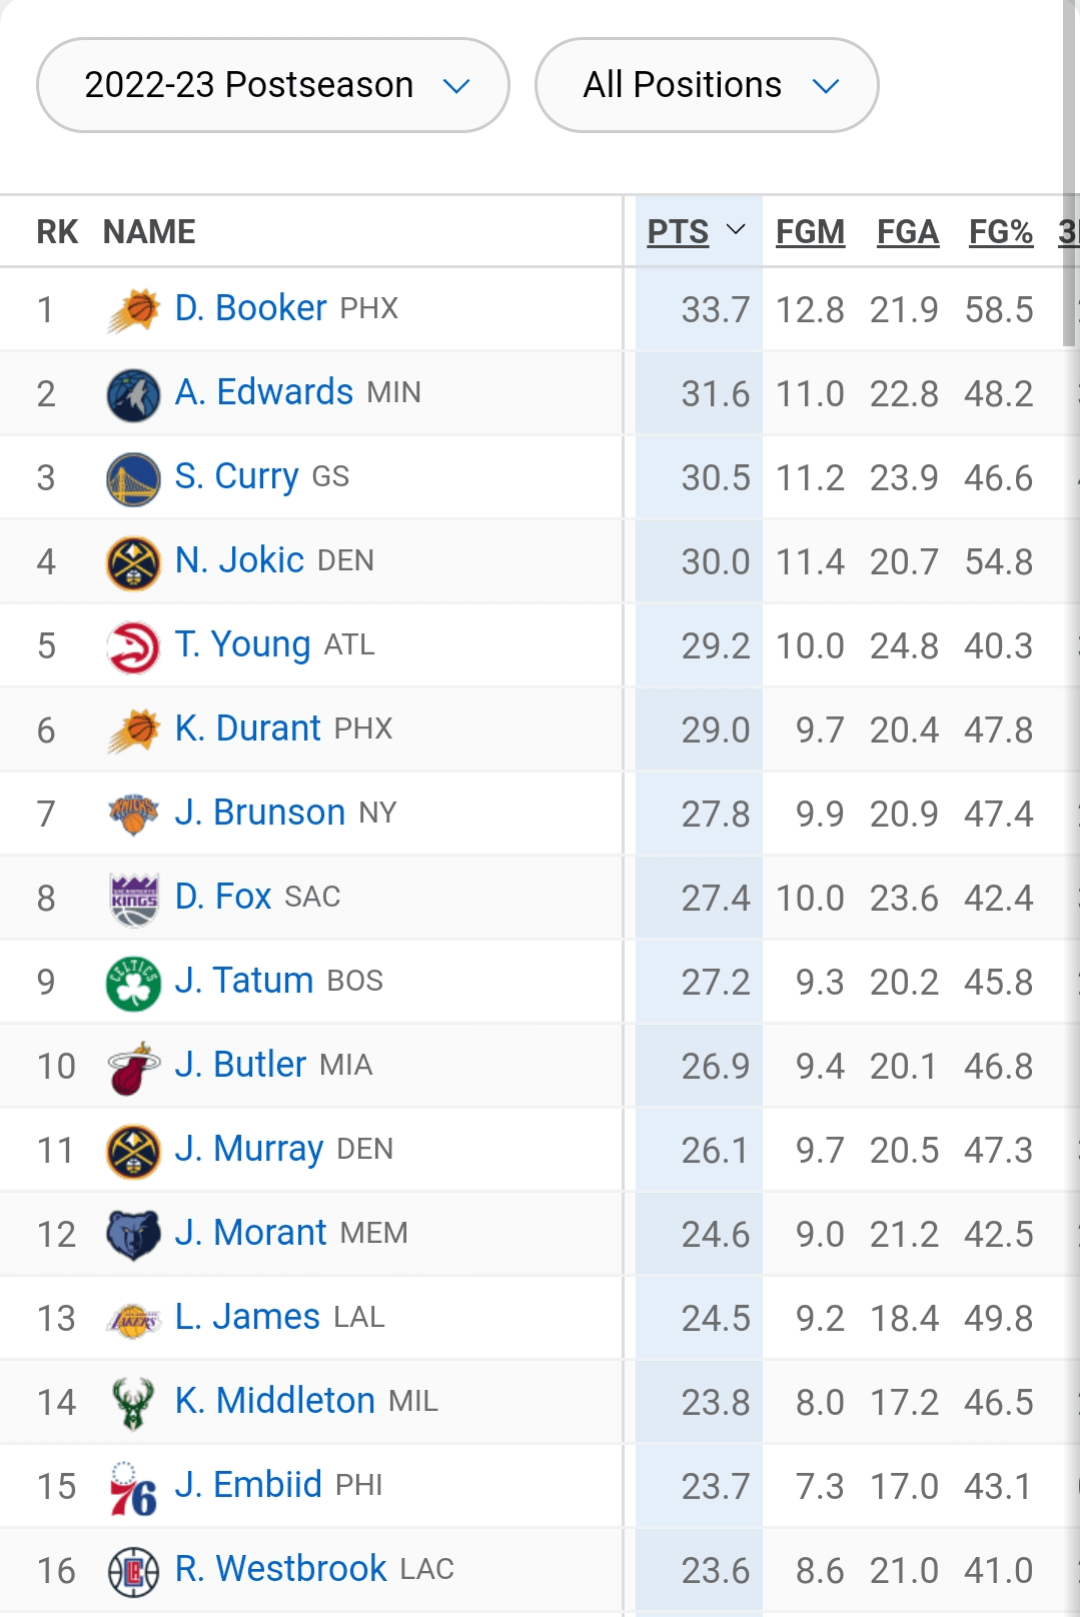This screenshot has height=1617, width=1080.
Task: Sort table by FGM column
Action: tap(810, 232)
